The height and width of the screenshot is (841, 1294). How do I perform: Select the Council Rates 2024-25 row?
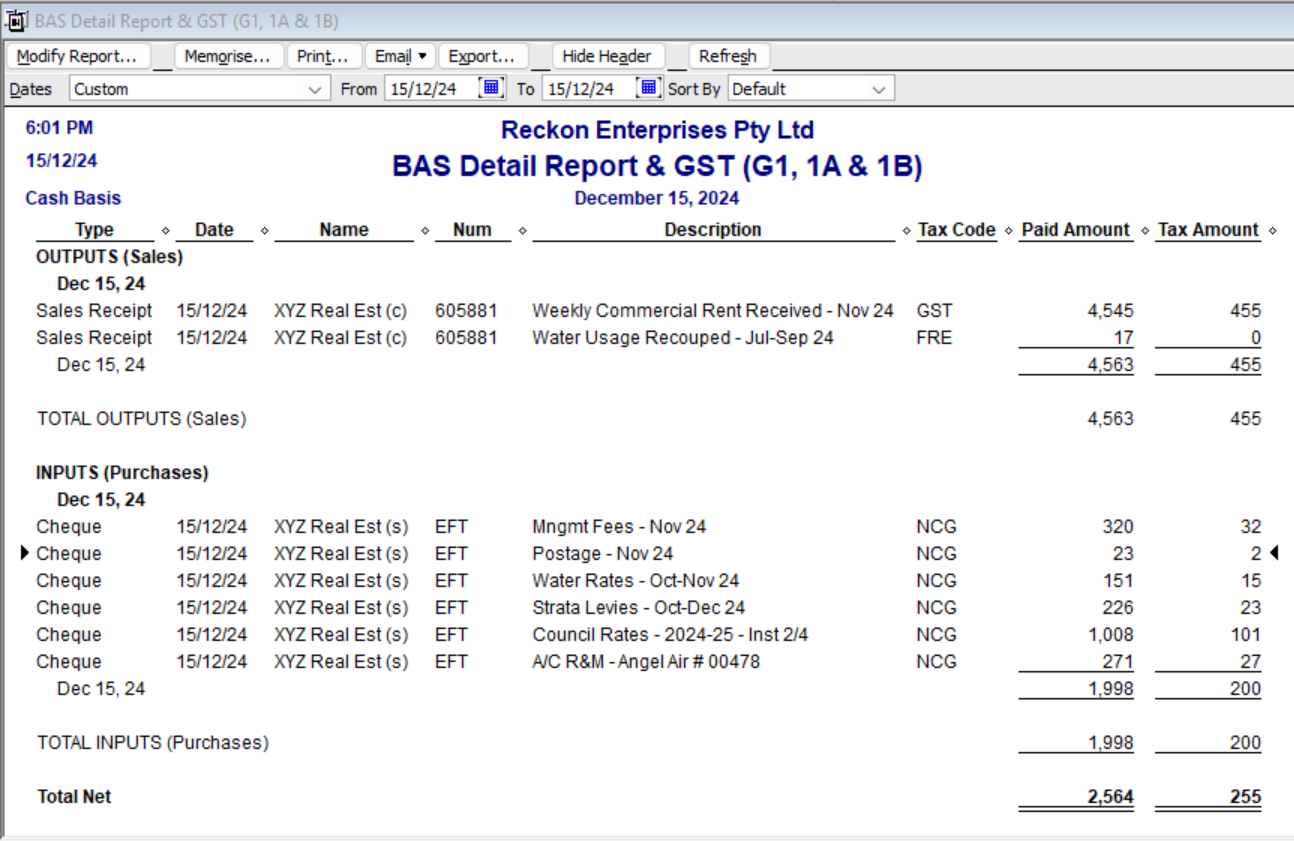(x=648, y=635)
